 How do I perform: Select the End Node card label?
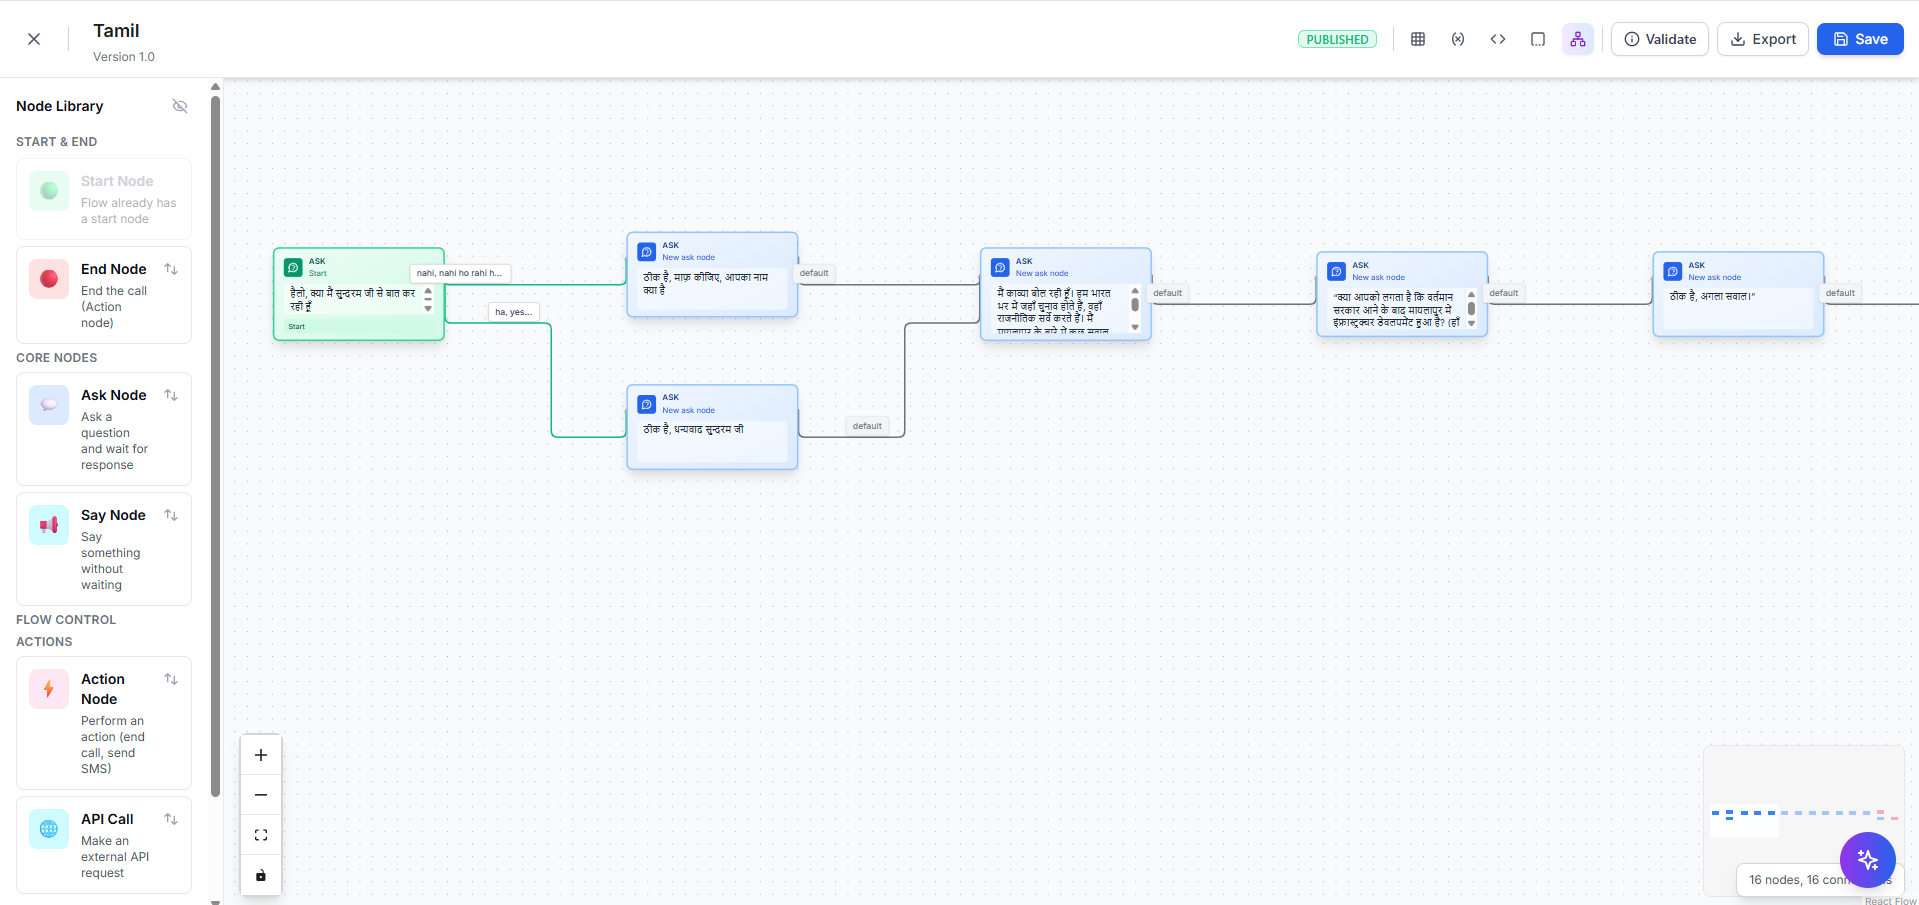(114, 269)
